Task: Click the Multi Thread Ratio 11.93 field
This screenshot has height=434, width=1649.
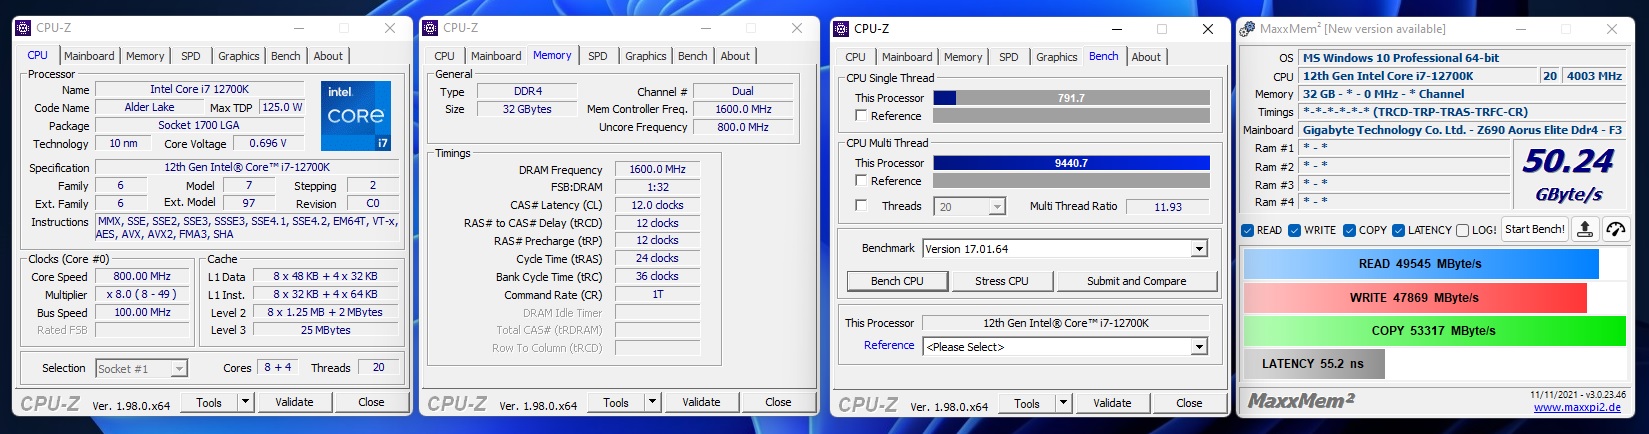Action: tap(1168, 207)
